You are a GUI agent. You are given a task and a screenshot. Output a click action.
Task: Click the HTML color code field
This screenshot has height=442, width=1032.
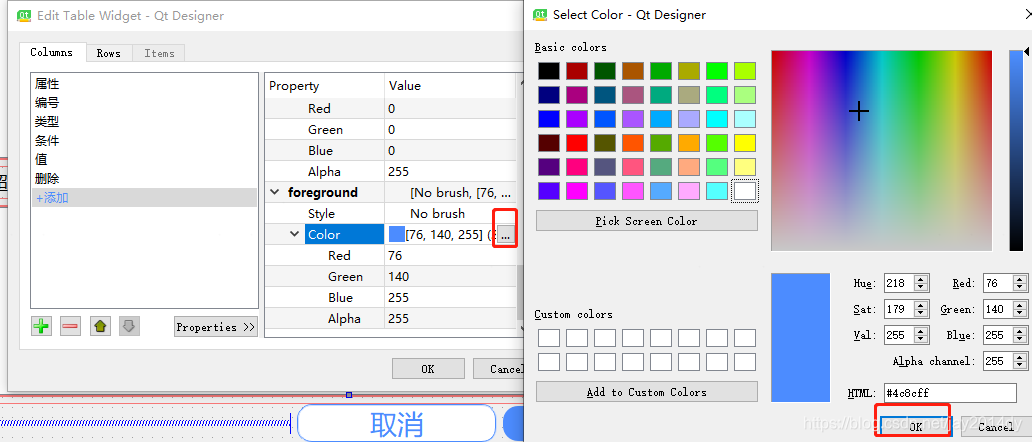(x=950, y=393)
